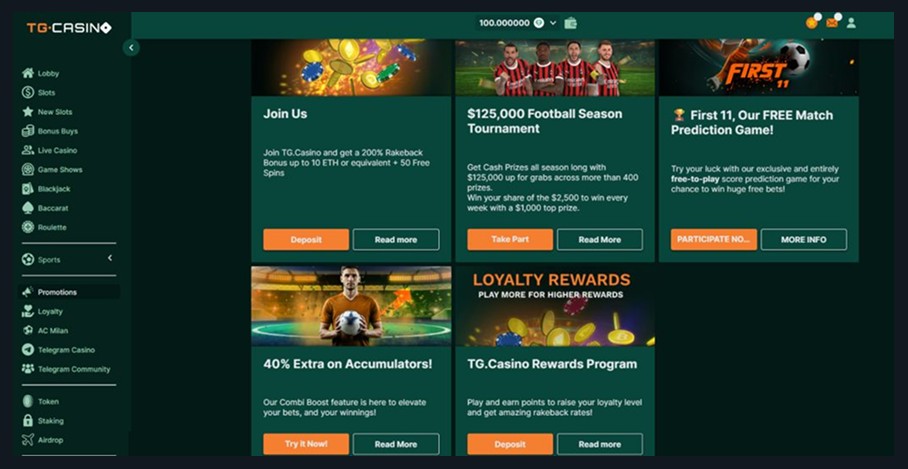Expand the Sports menu chevron

pyautogui.click(x=110, y=258)
